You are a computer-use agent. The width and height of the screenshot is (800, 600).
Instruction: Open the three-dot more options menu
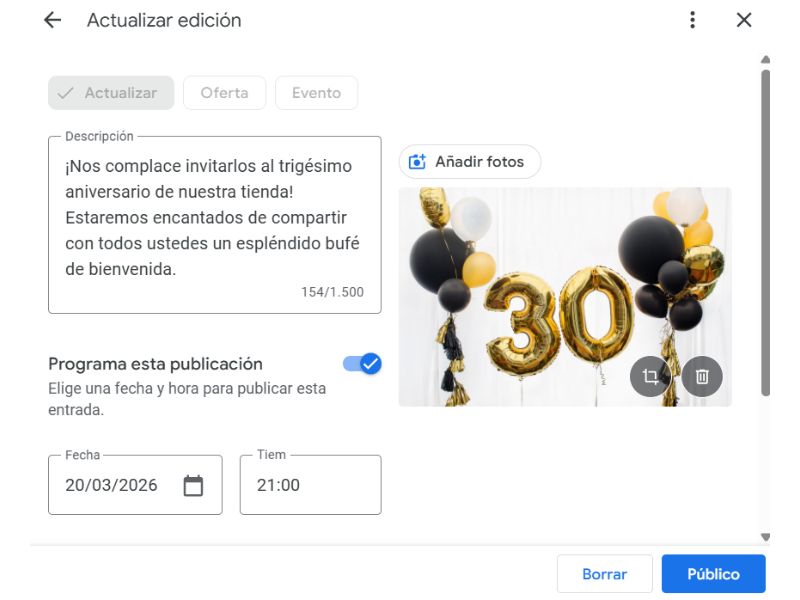click(692, 20)
